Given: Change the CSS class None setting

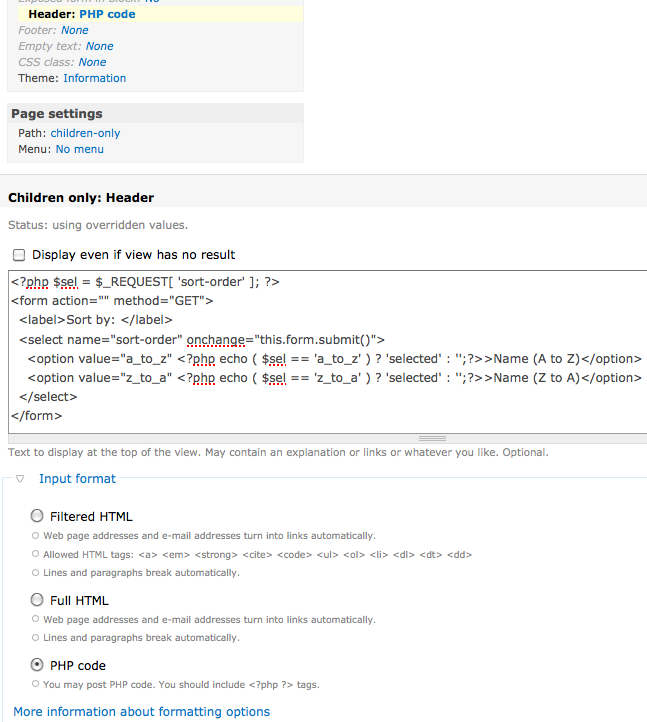Looking at the screenshot, I should [x=92, y=62].
